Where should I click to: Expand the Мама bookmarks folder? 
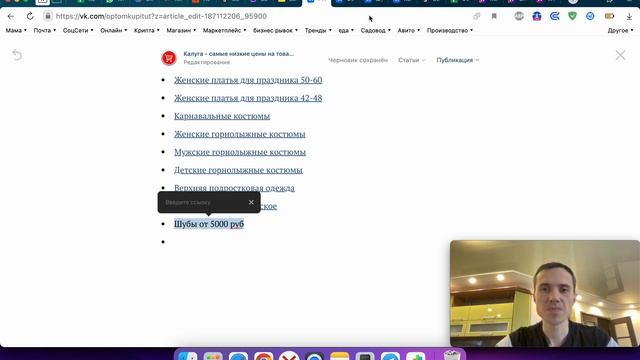[16, 30]
